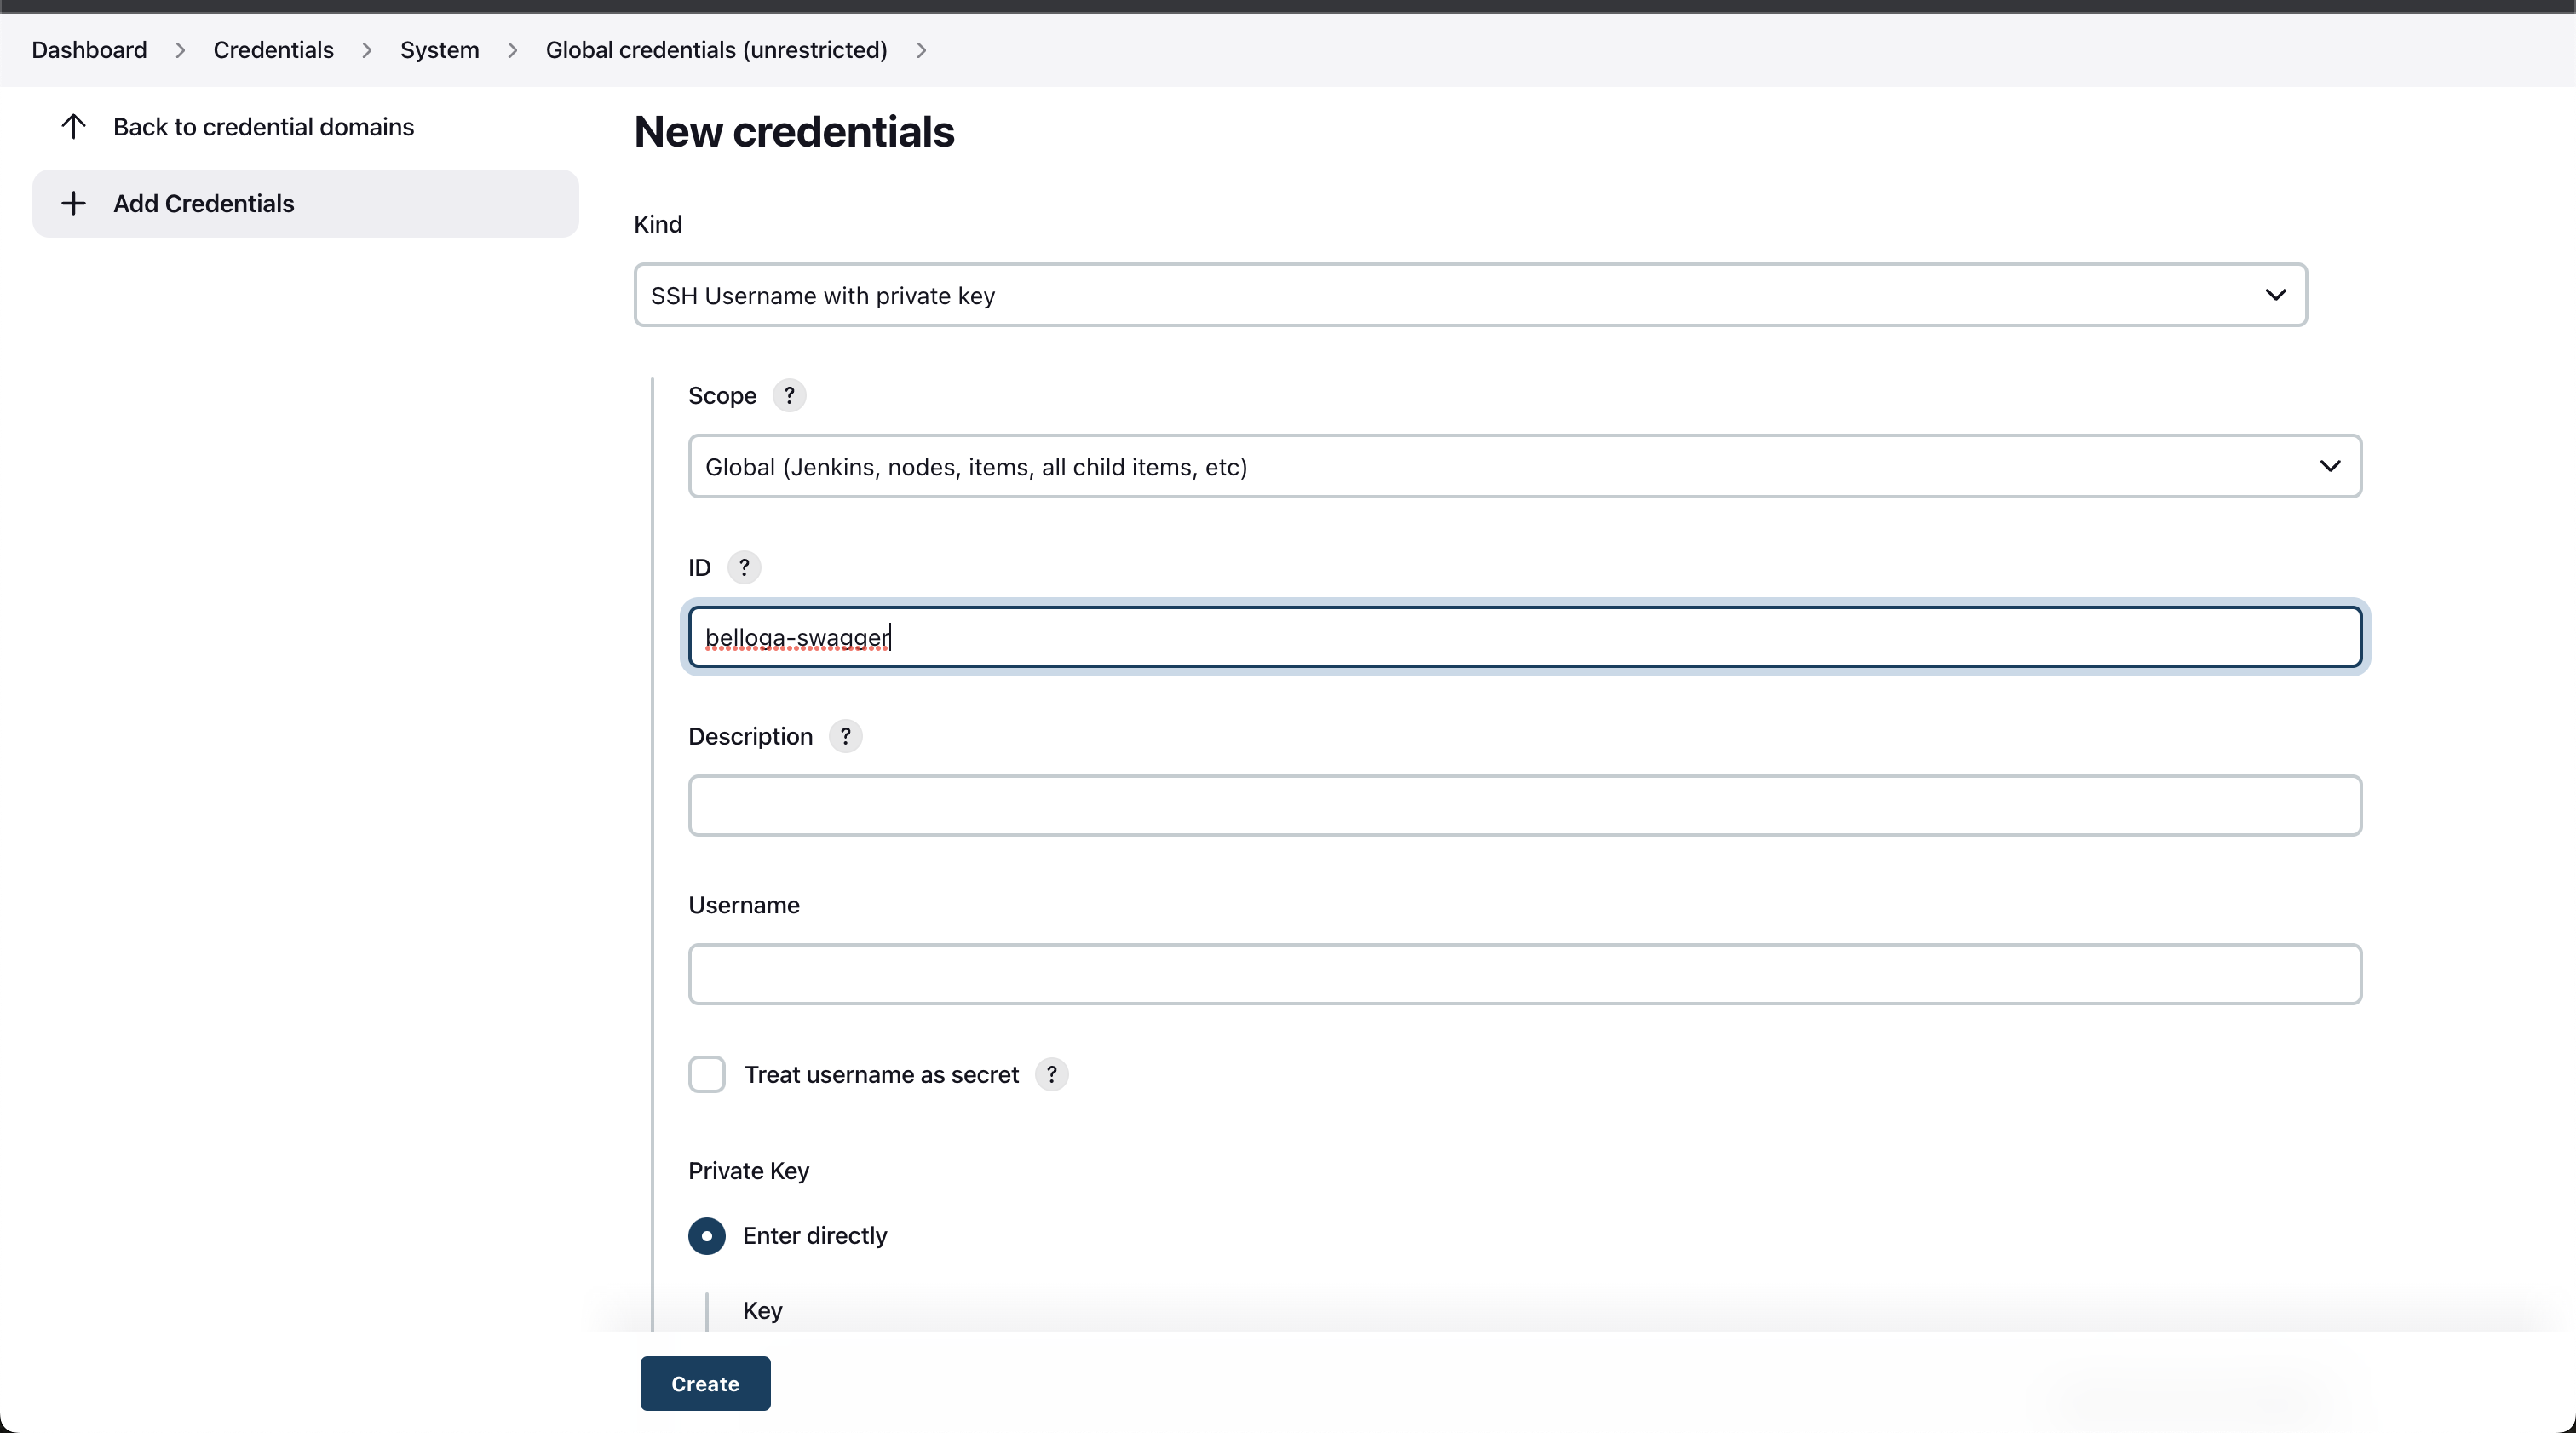Viewport: 2576px width, 1433px height.
Task: Click the ID label text
Action: [x=699, y=568]
